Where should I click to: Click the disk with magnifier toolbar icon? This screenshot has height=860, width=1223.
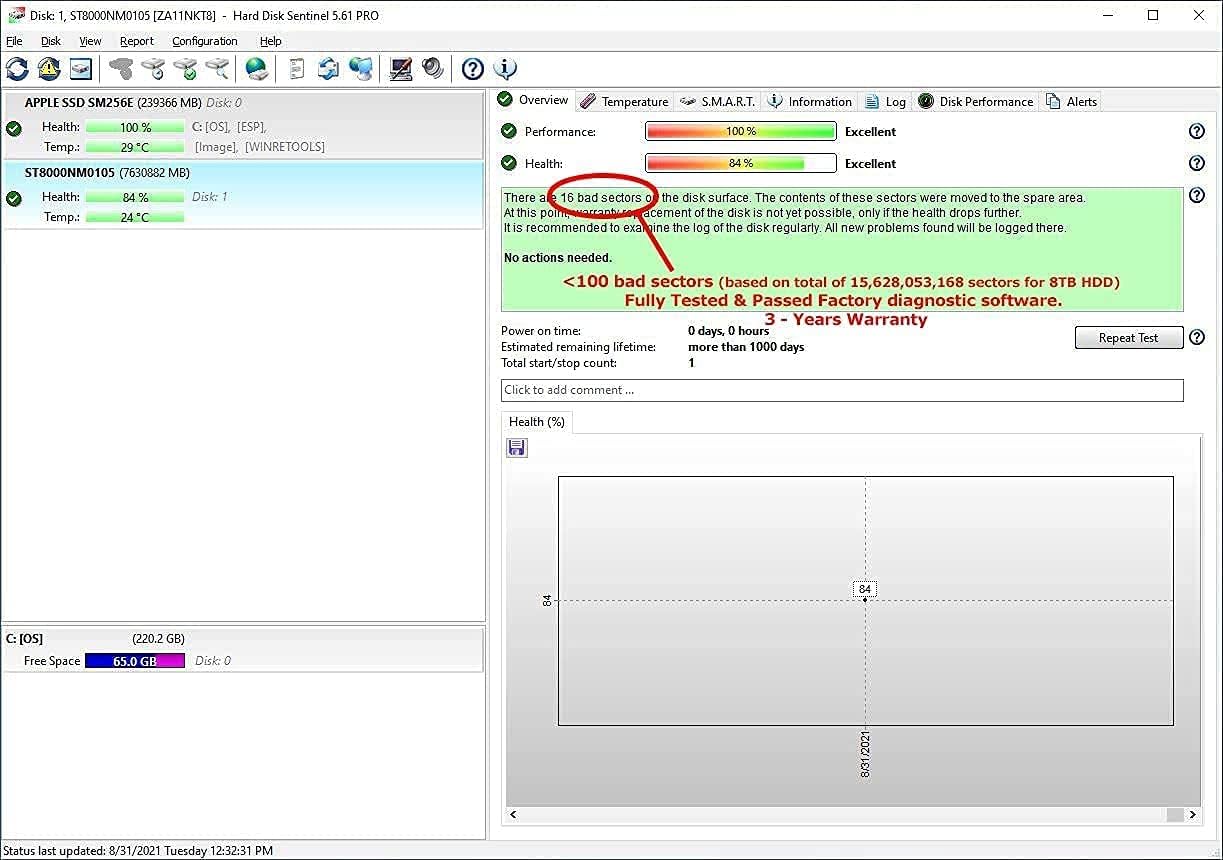click(x=217, y=69)
